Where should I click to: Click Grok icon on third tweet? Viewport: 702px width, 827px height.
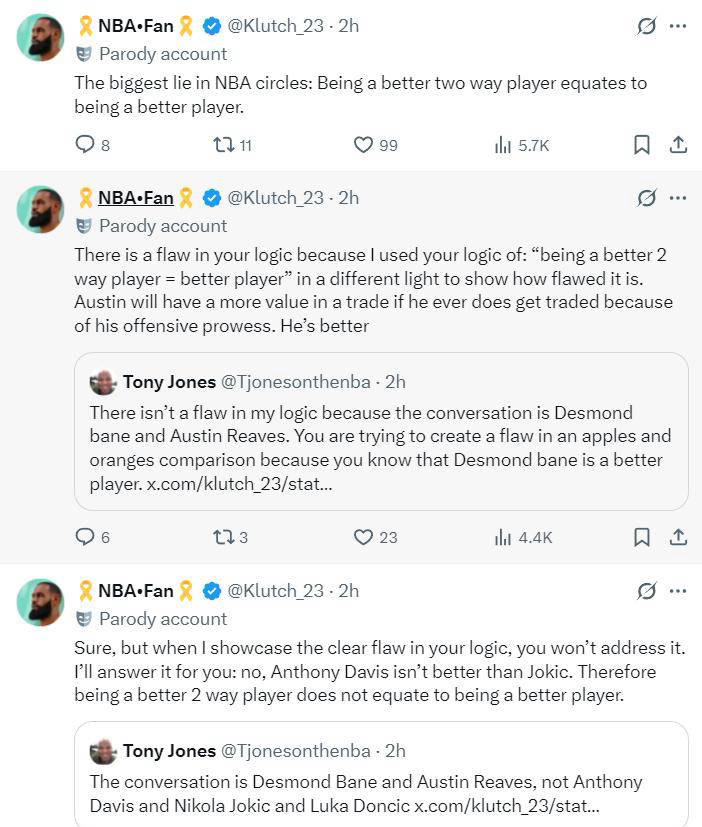tap(647, 591)
